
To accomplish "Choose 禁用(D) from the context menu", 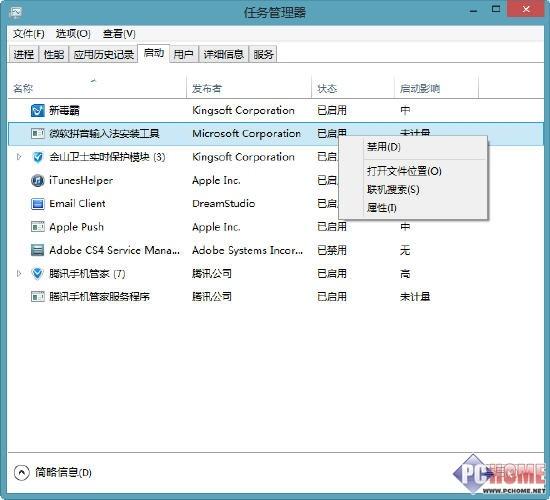I will 383,147.
